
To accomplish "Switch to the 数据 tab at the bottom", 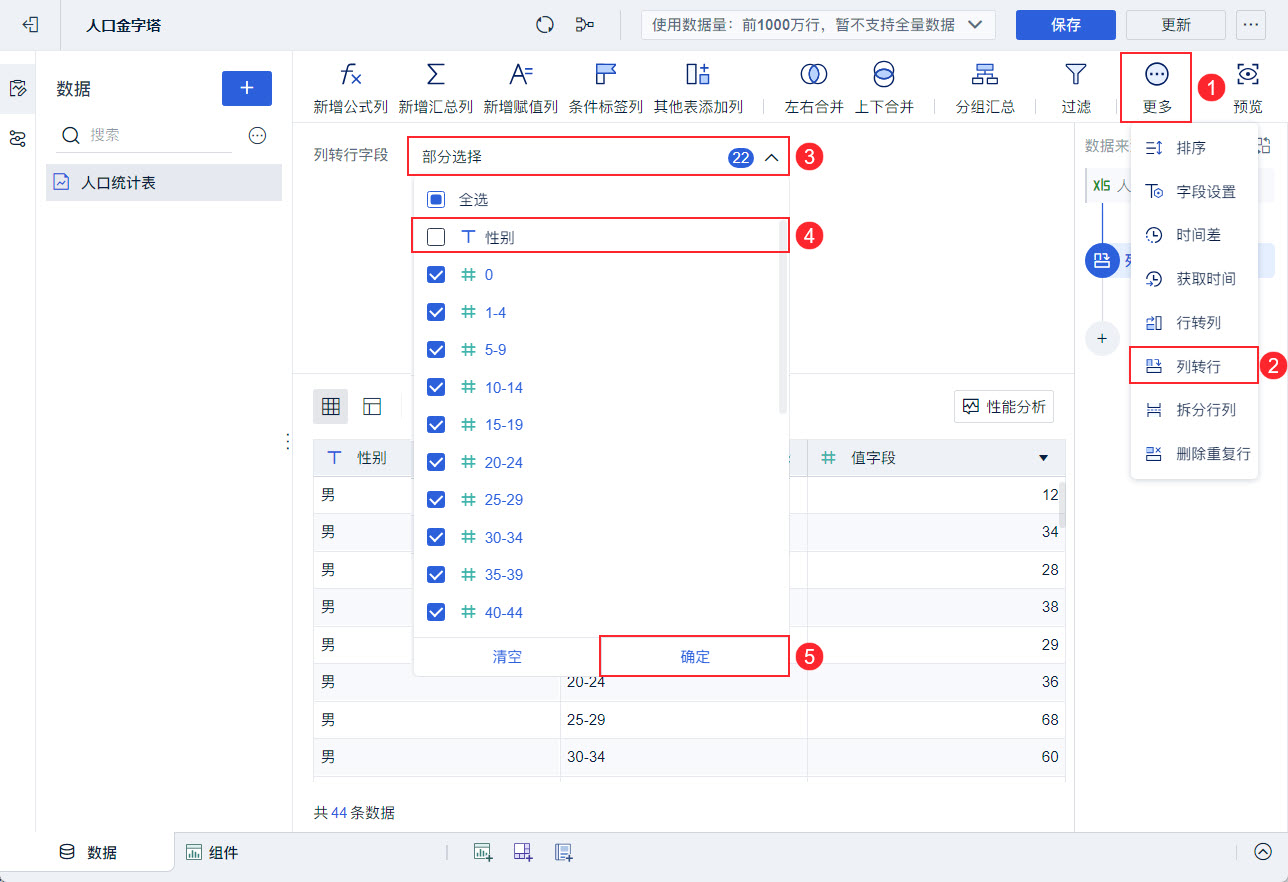I will pyautogui.click(x=88, y=853).
